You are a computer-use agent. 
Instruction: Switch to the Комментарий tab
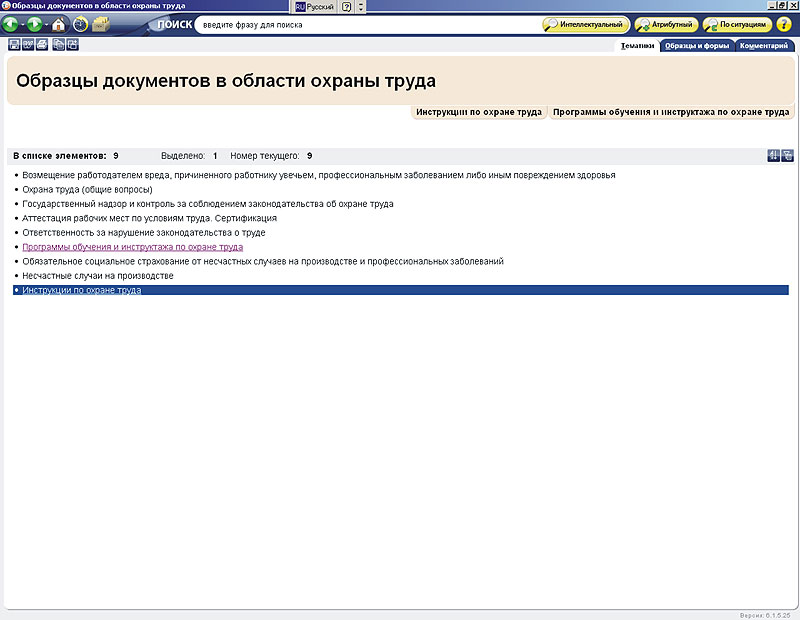click(x=766, y=46)
